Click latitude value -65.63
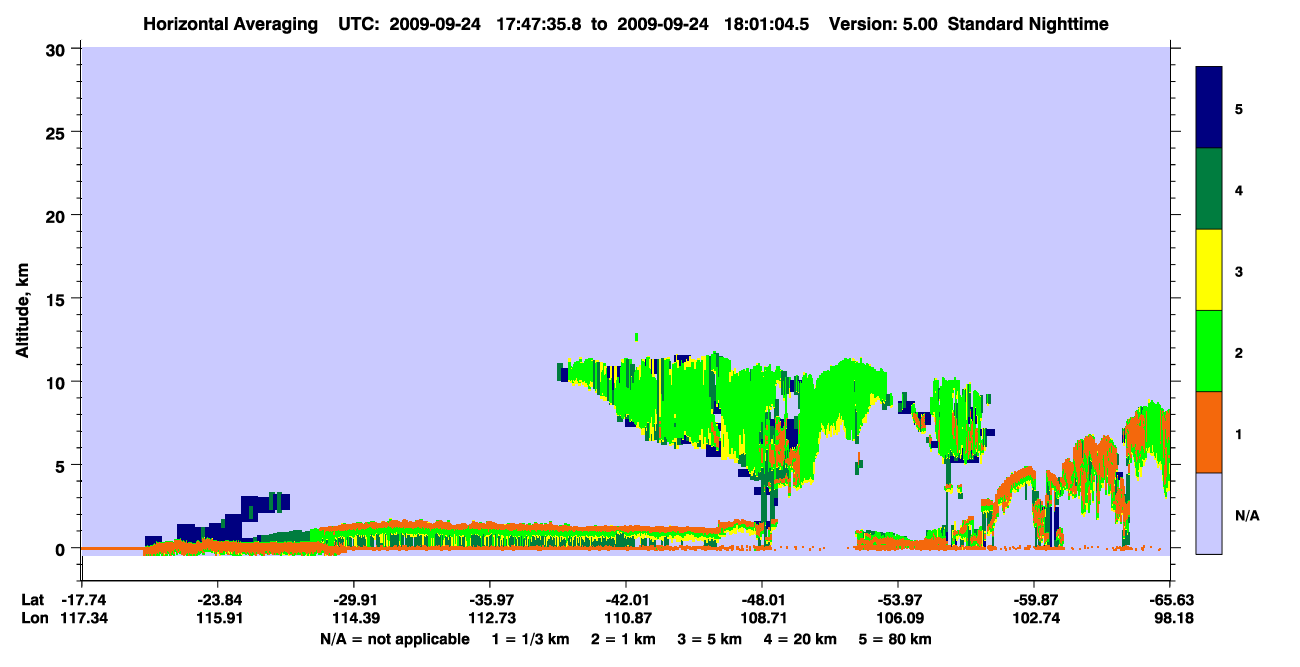 click(x=1170, y=600)
